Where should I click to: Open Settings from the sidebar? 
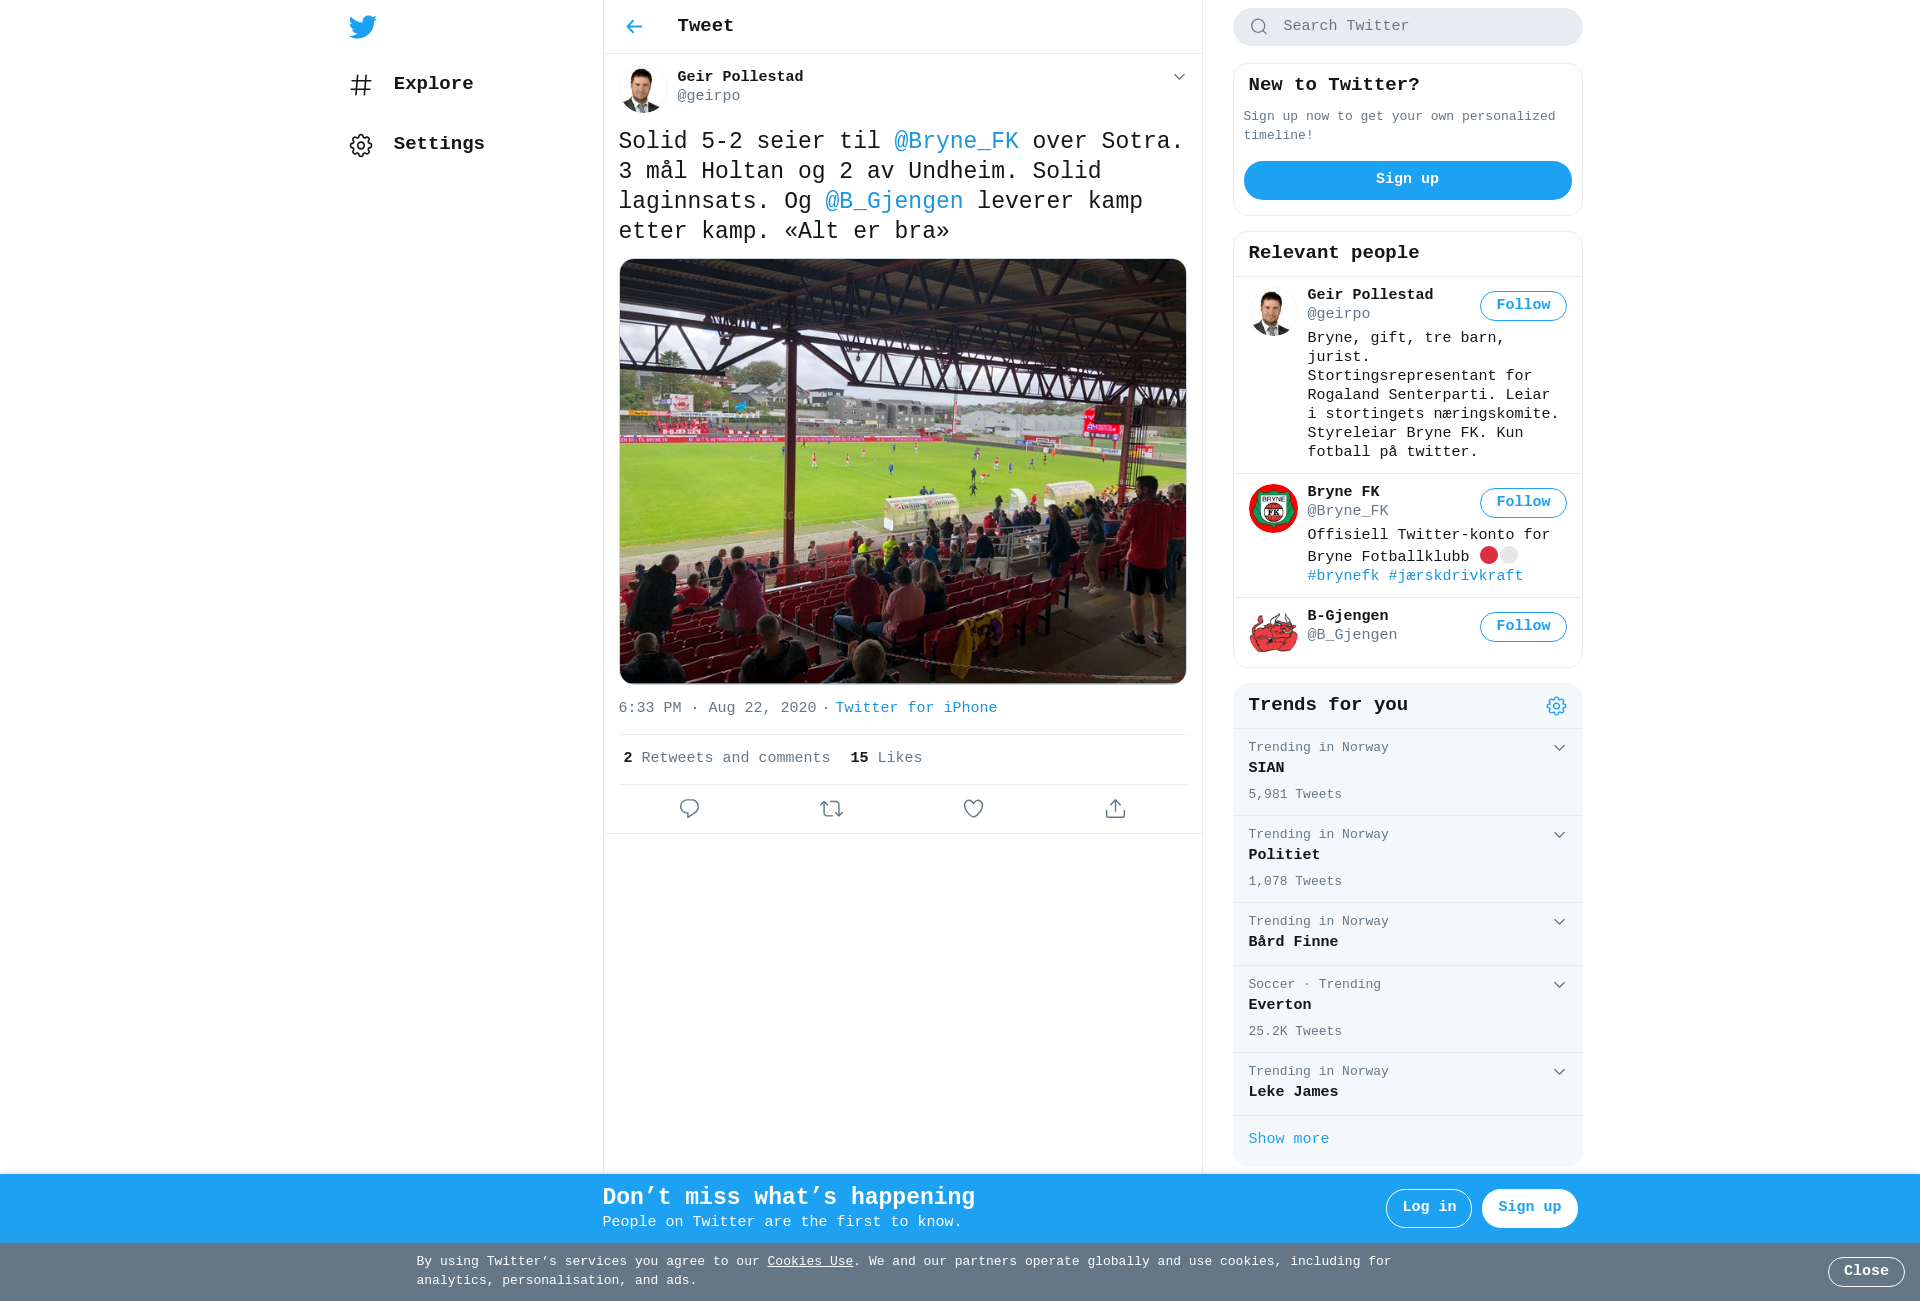pos(416,144)
